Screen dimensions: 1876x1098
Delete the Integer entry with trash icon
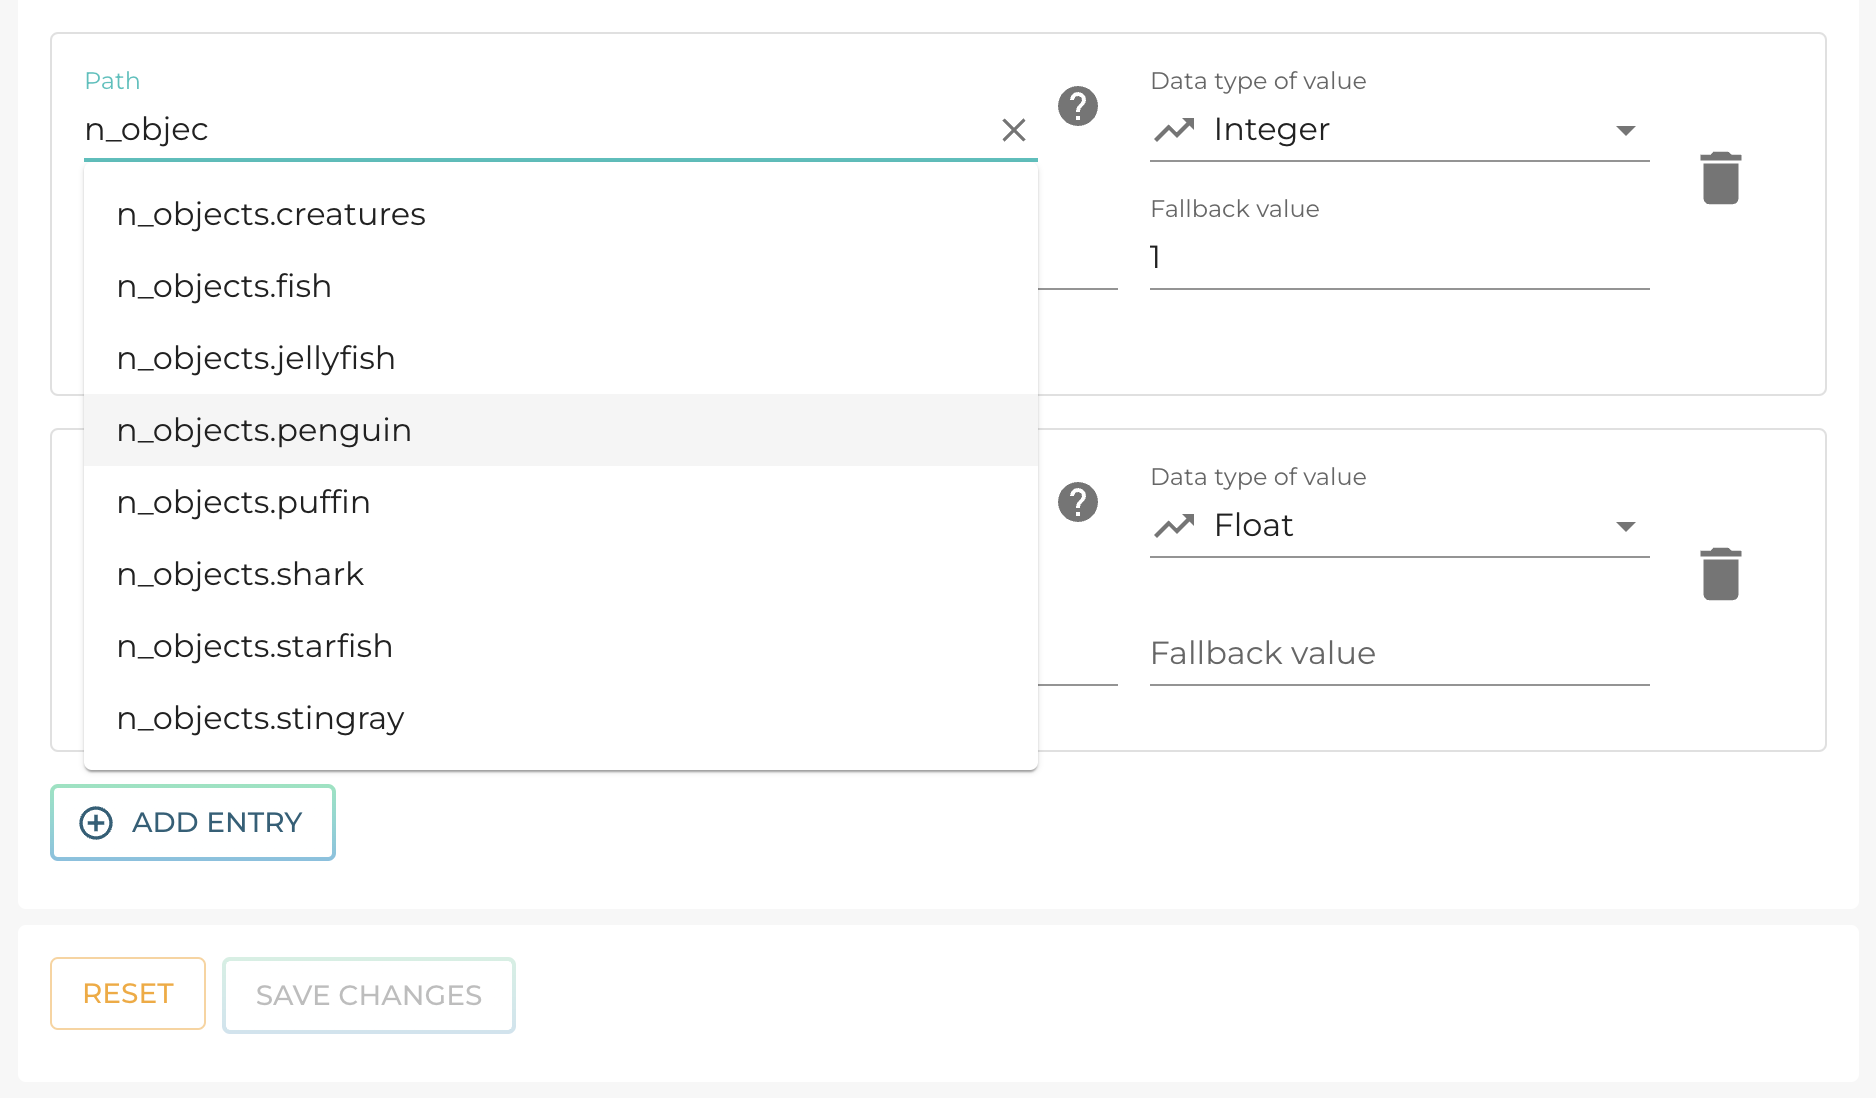(1720, 178)
